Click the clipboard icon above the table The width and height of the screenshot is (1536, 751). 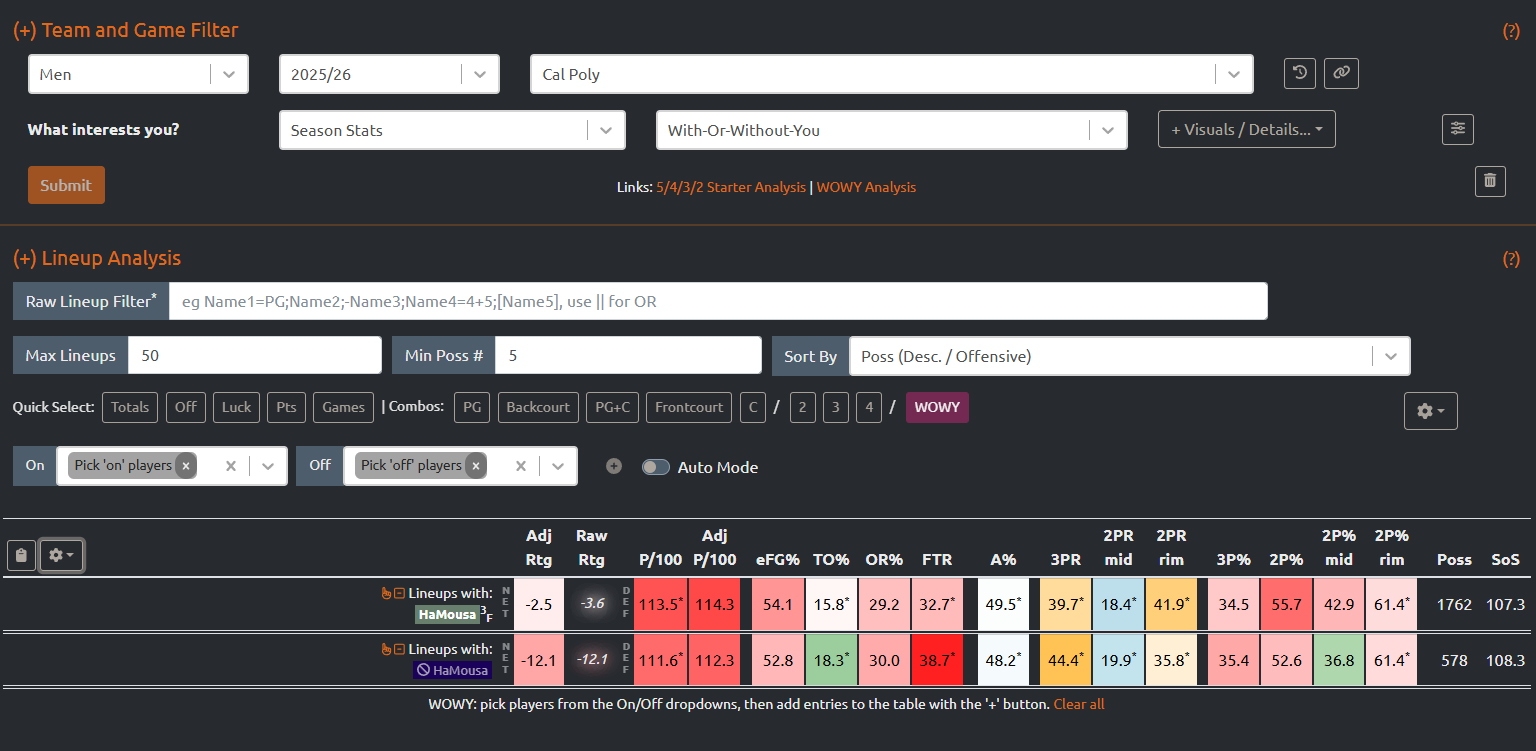(x=21, y=555)
